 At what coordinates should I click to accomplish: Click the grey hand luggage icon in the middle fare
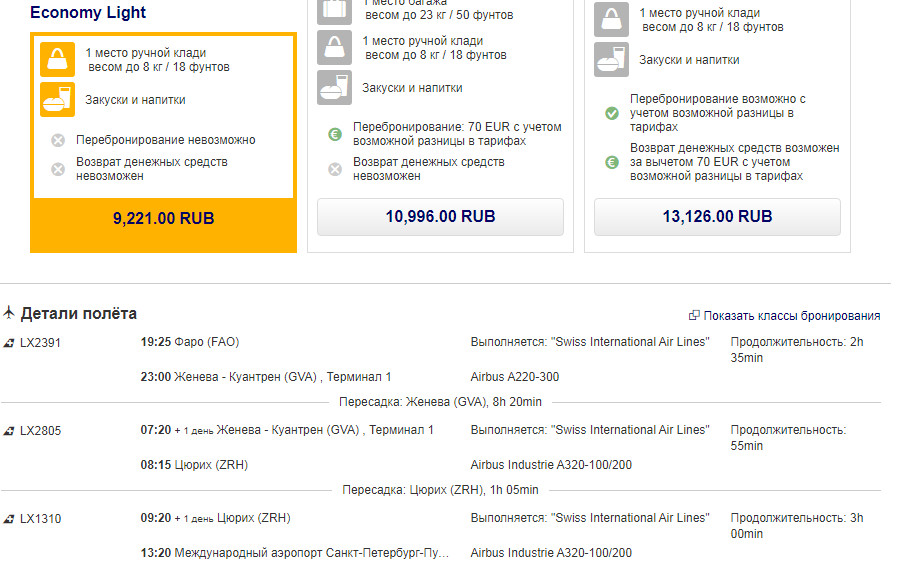(x=334, y=47)
